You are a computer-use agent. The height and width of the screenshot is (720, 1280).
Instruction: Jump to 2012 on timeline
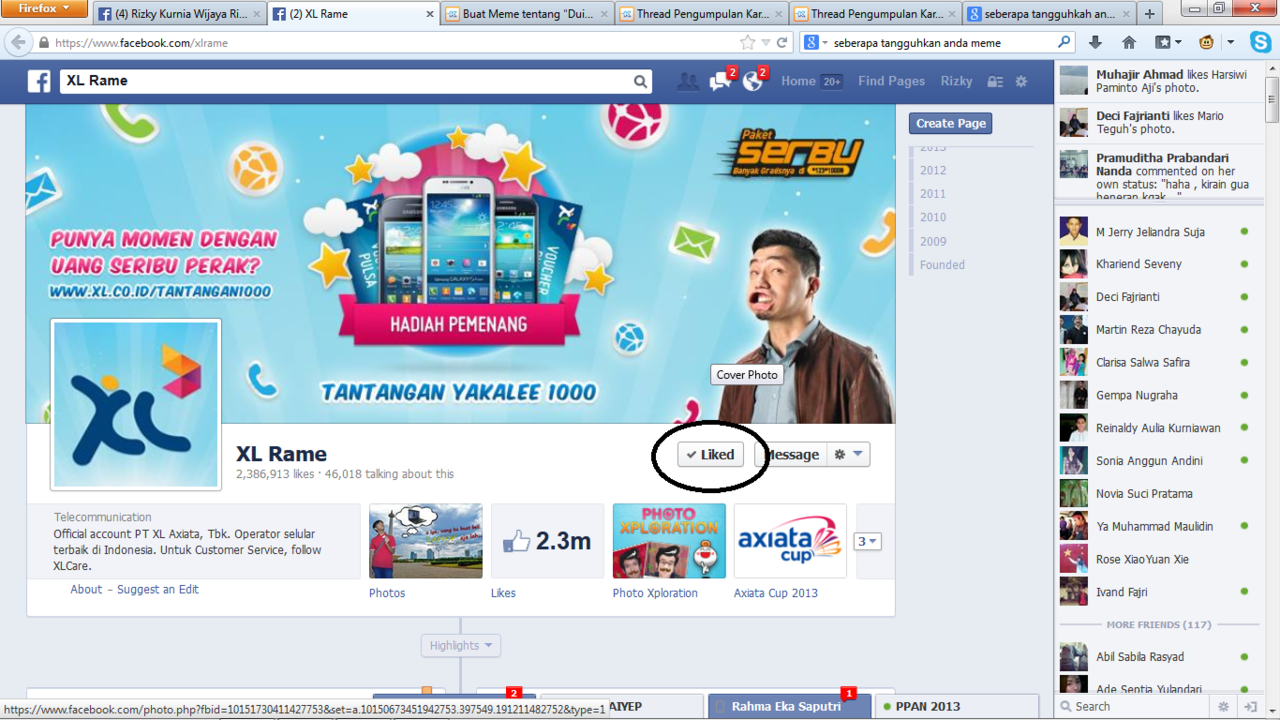click(x=933, y=170)
